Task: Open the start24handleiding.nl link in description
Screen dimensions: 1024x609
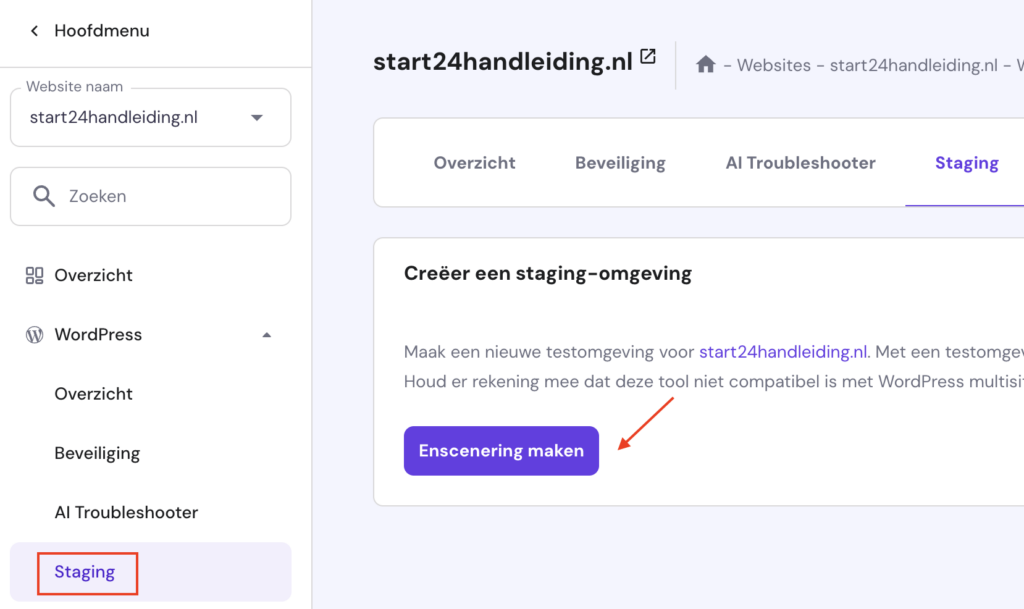Action: 783,352
